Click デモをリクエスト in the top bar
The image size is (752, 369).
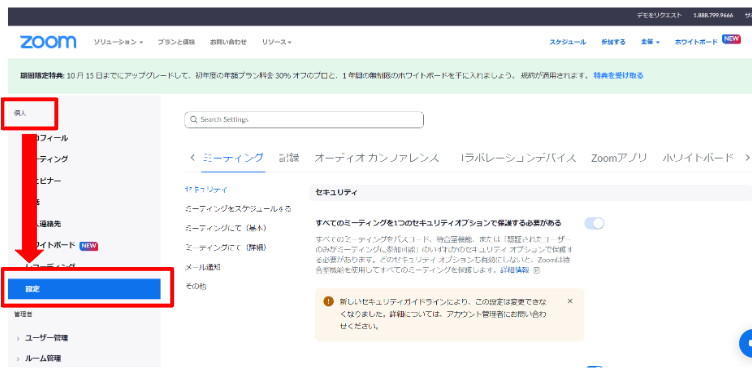coord(659,15)
